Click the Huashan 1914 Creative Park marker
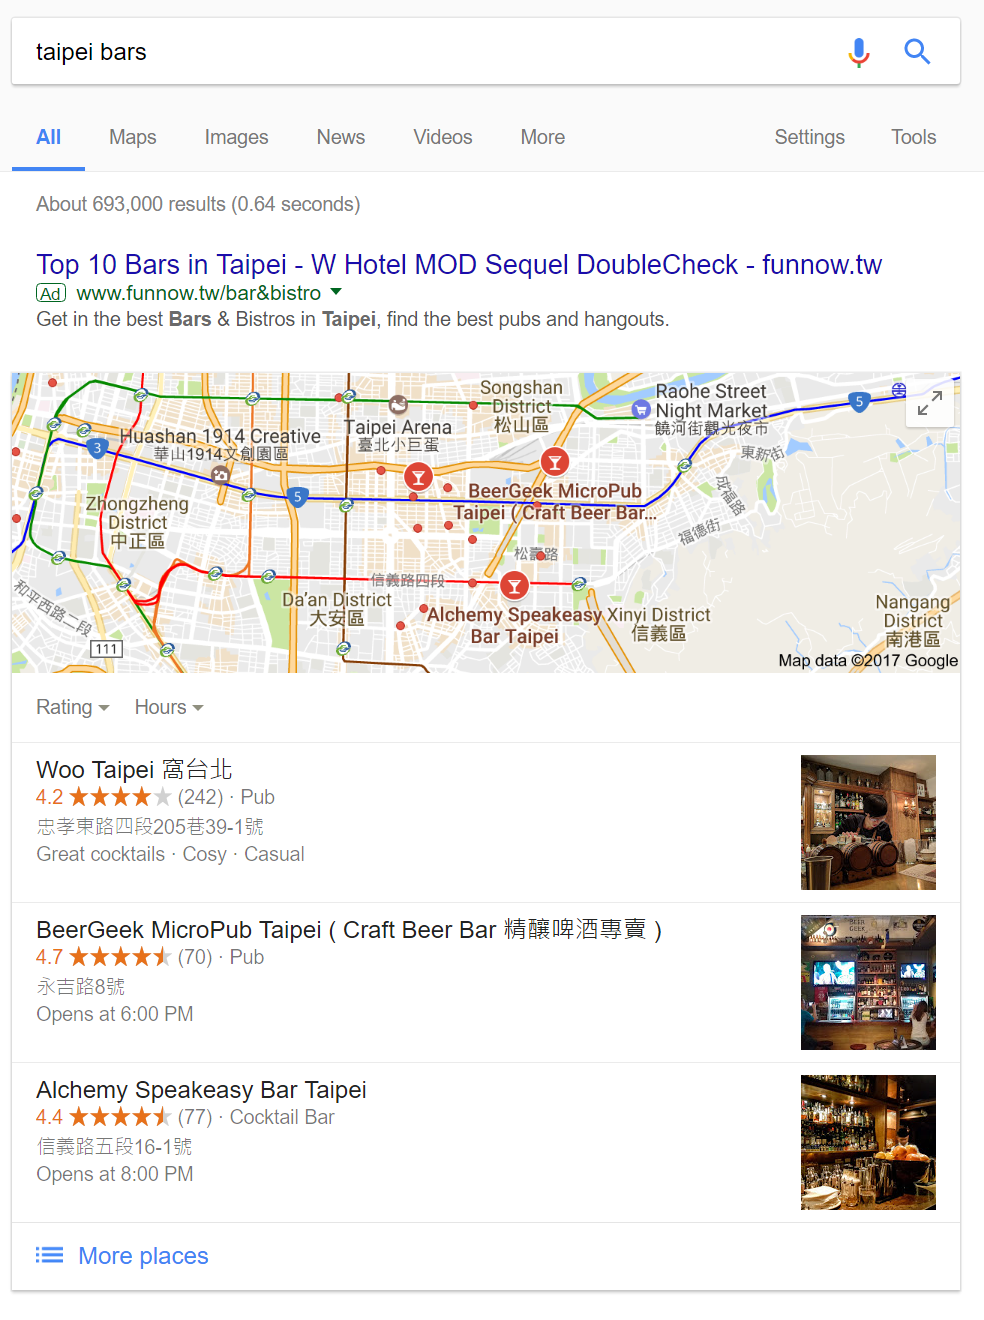This screenshot has height=1320, width=984. click(220, 474)
